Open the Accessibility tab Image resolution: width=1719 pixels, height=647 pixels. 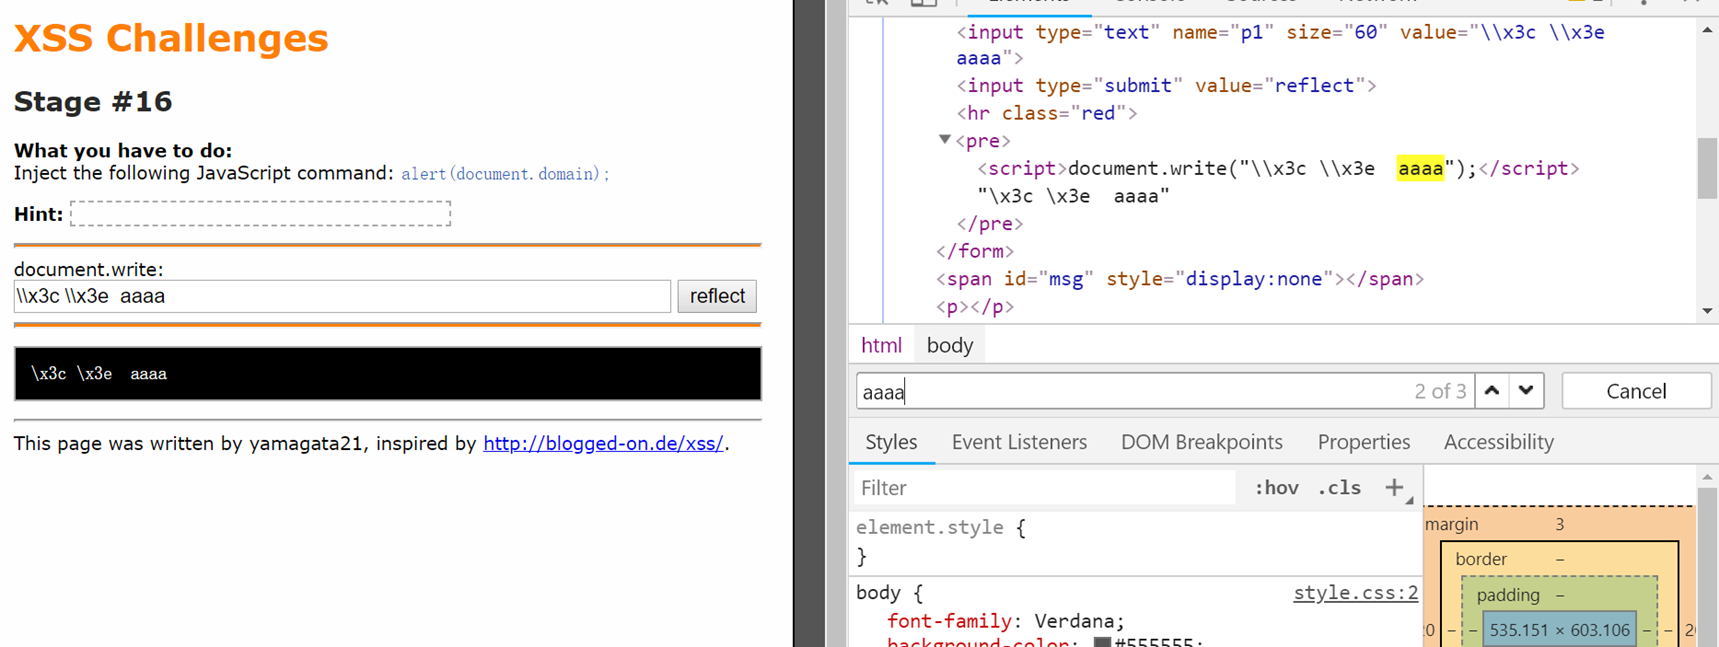click(x=1498, y=442)
